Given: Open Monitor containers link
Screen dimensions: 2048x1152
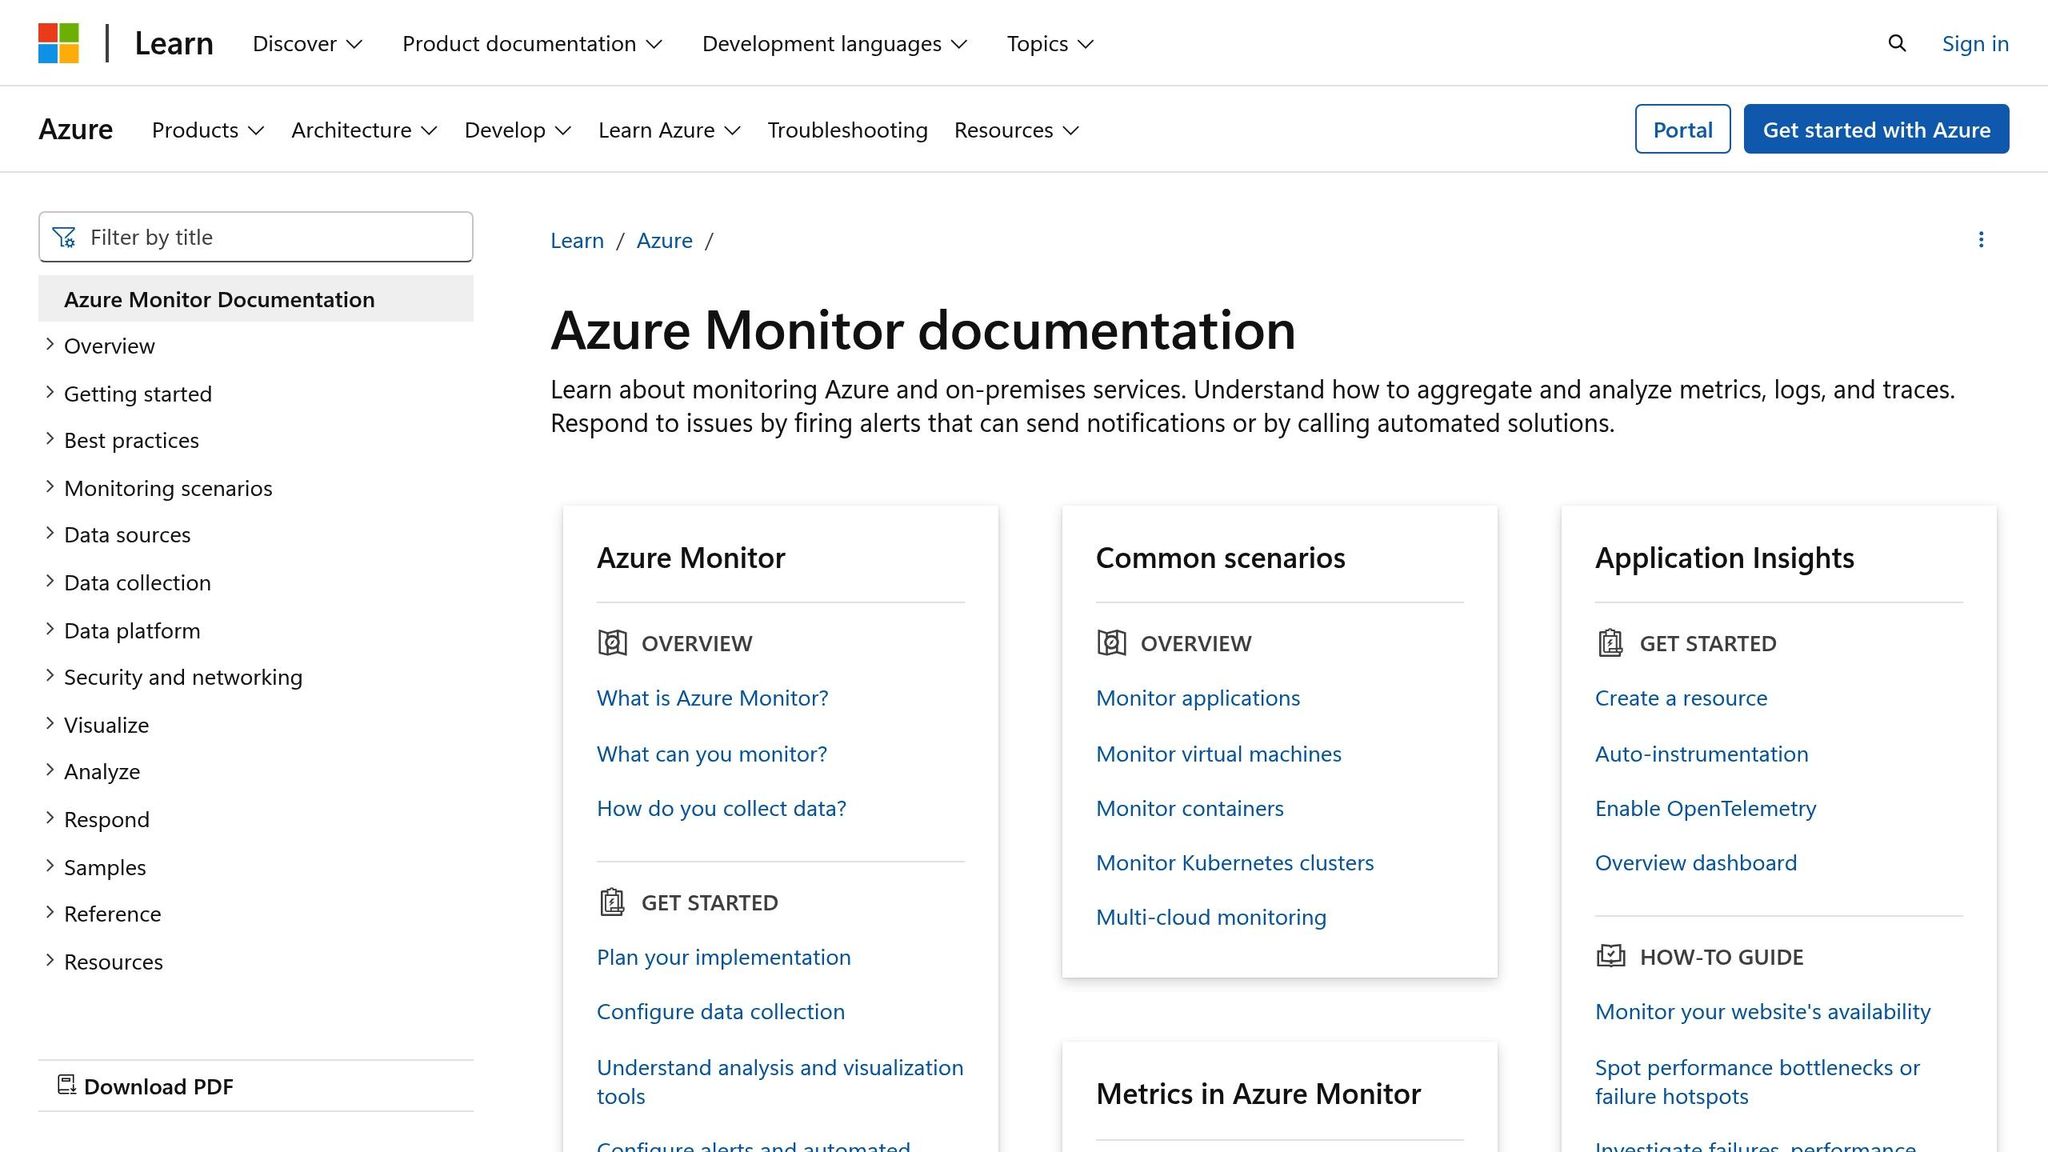Looking at the screenshot, I should tap(1190, 808).
